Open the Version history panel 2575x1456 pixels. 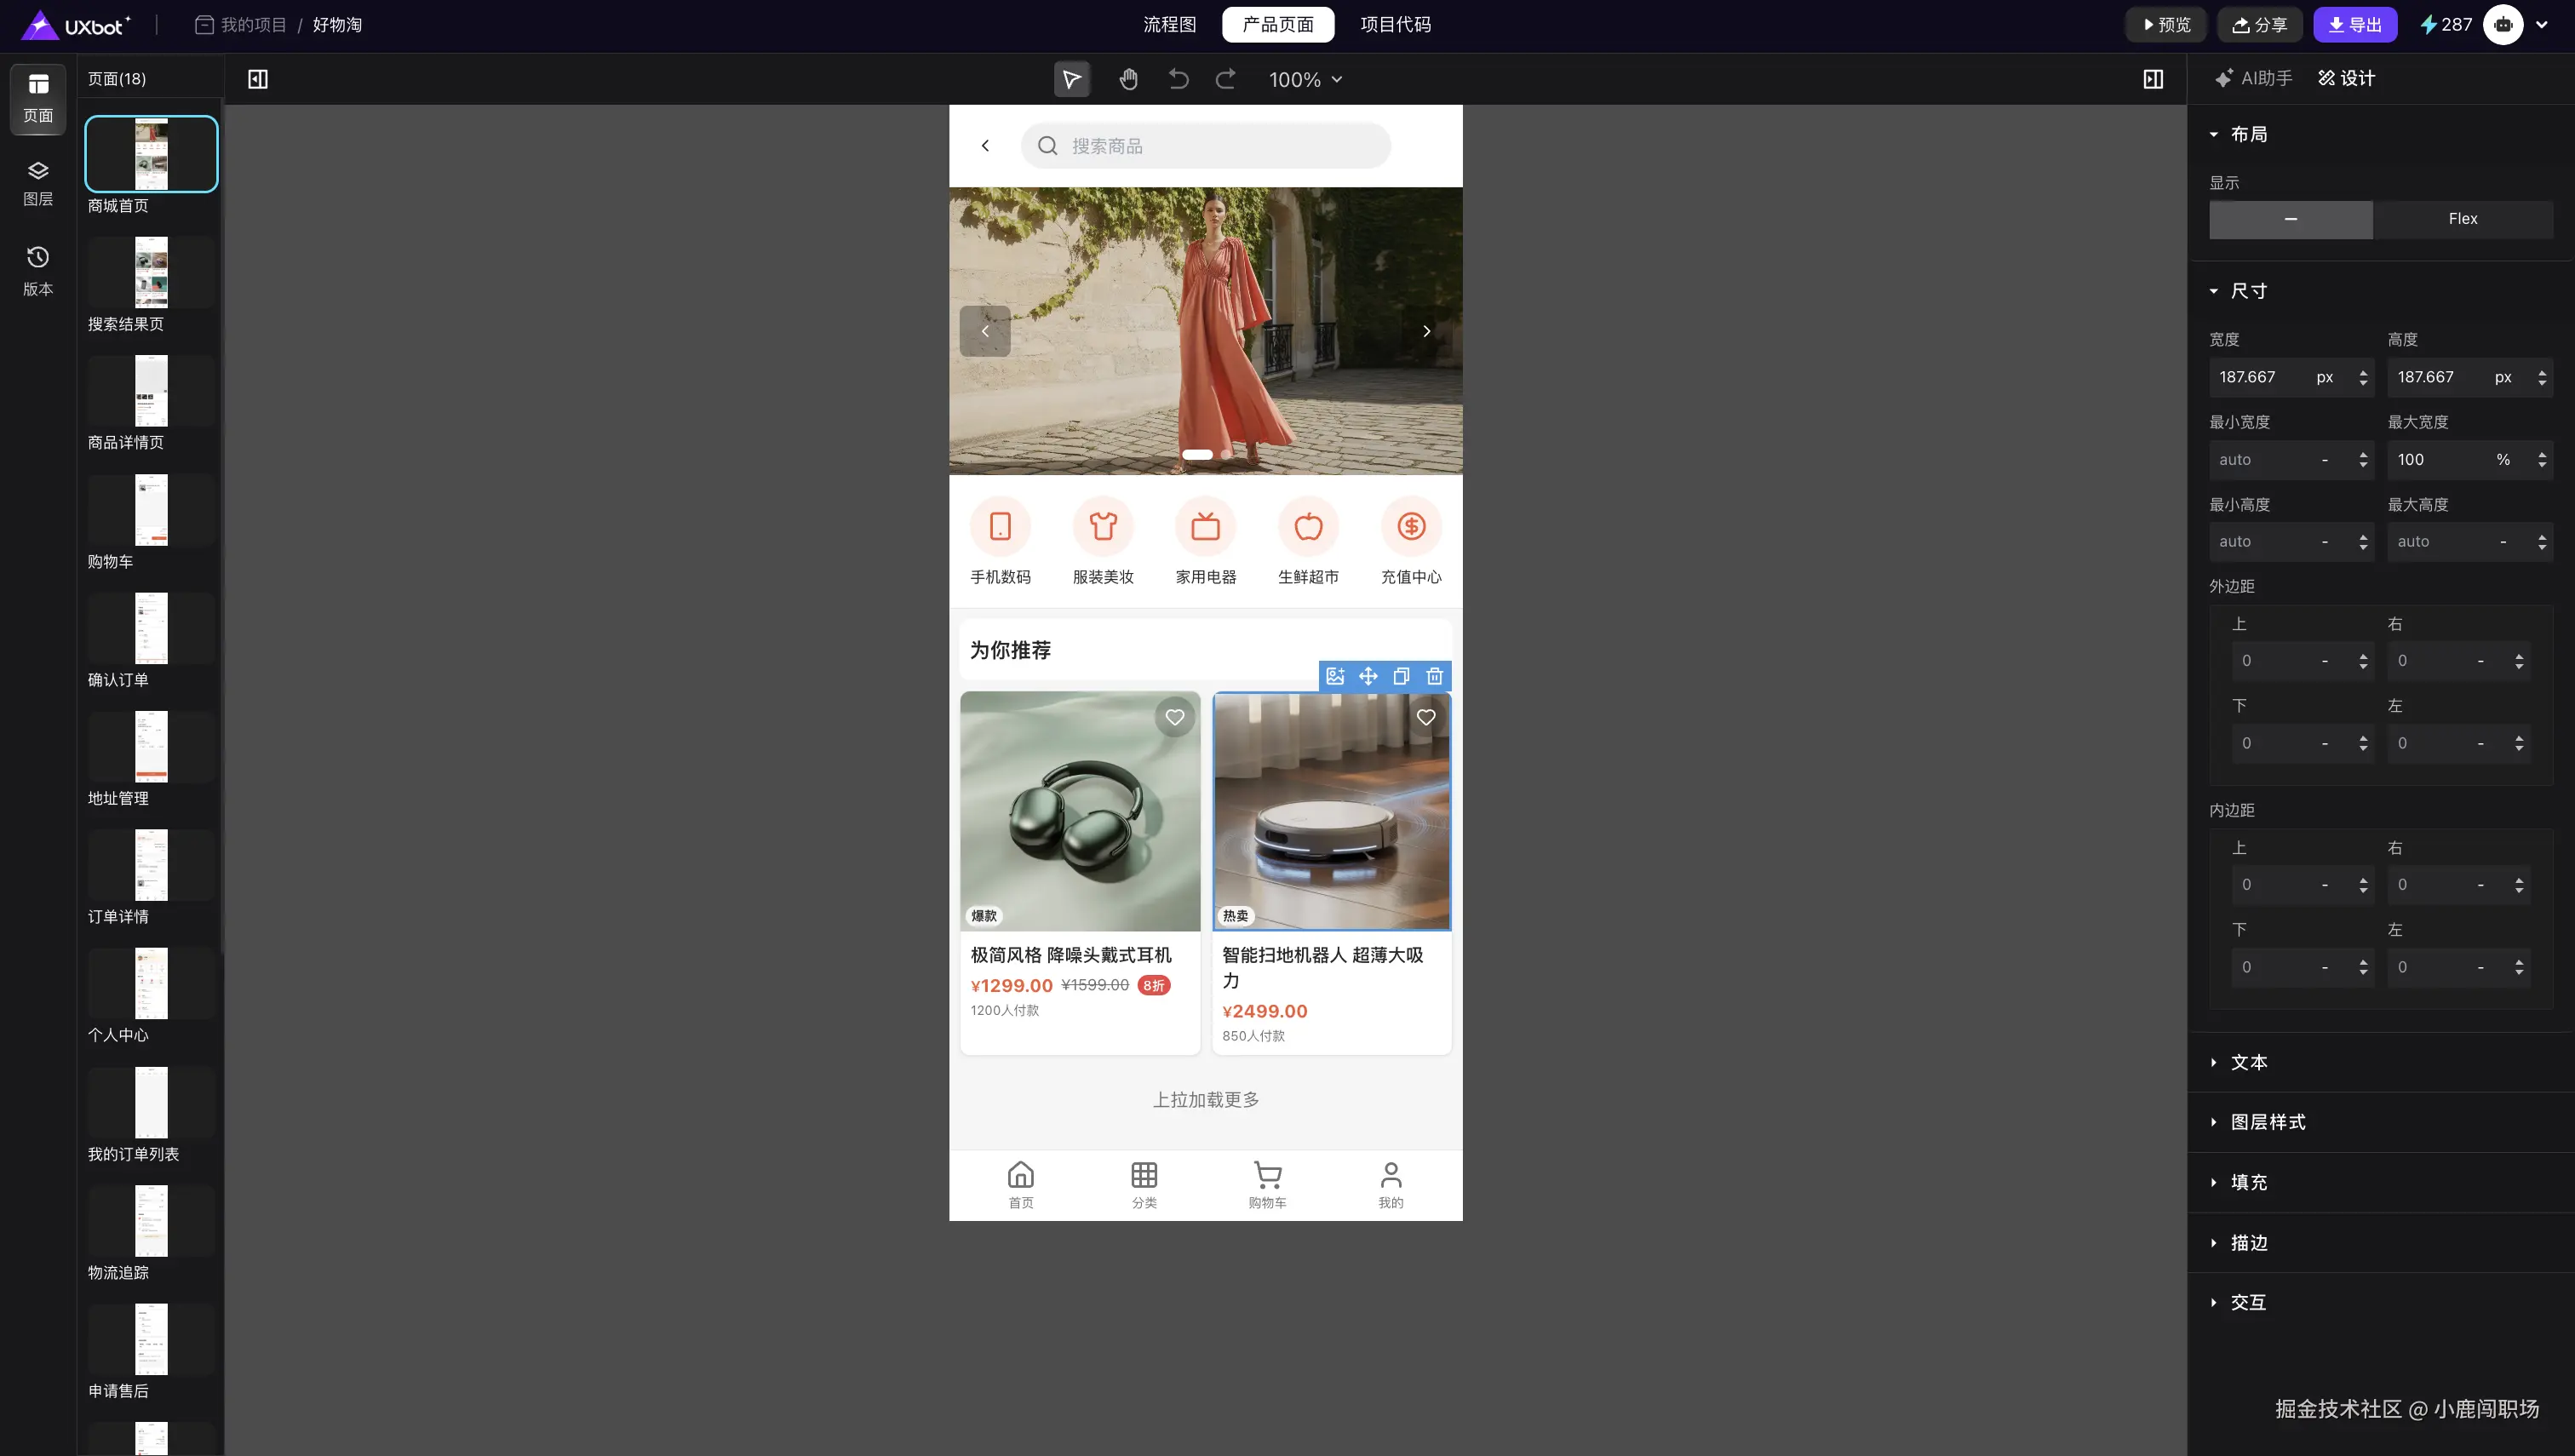tap(38, 270)
